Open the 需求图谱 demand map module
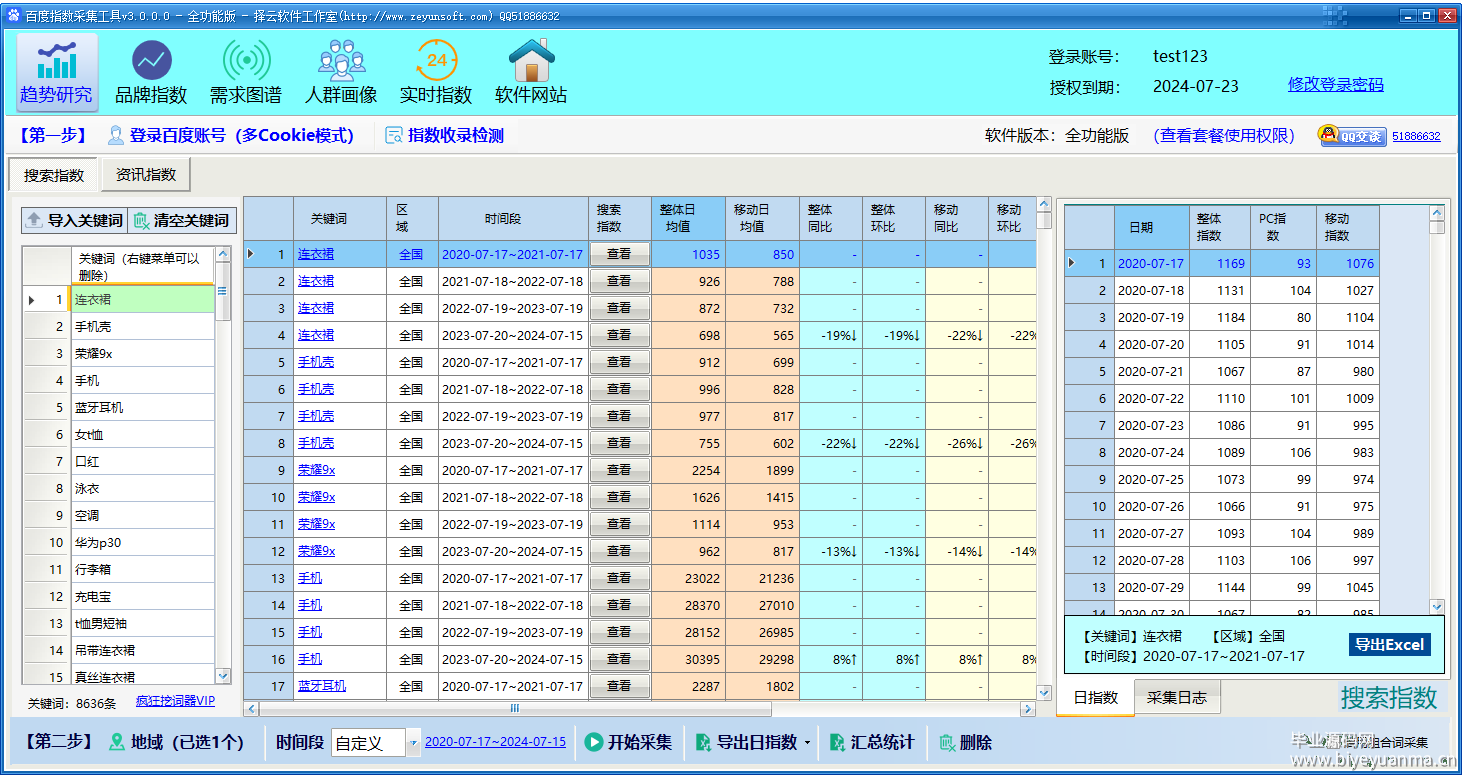 coord(246,72)
